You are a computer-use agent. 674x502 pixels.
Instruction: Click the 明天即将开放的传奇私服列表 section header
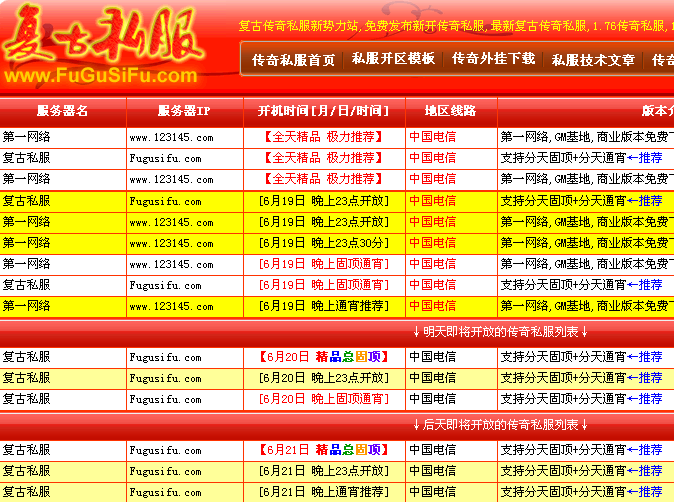[x=500, y=332]
